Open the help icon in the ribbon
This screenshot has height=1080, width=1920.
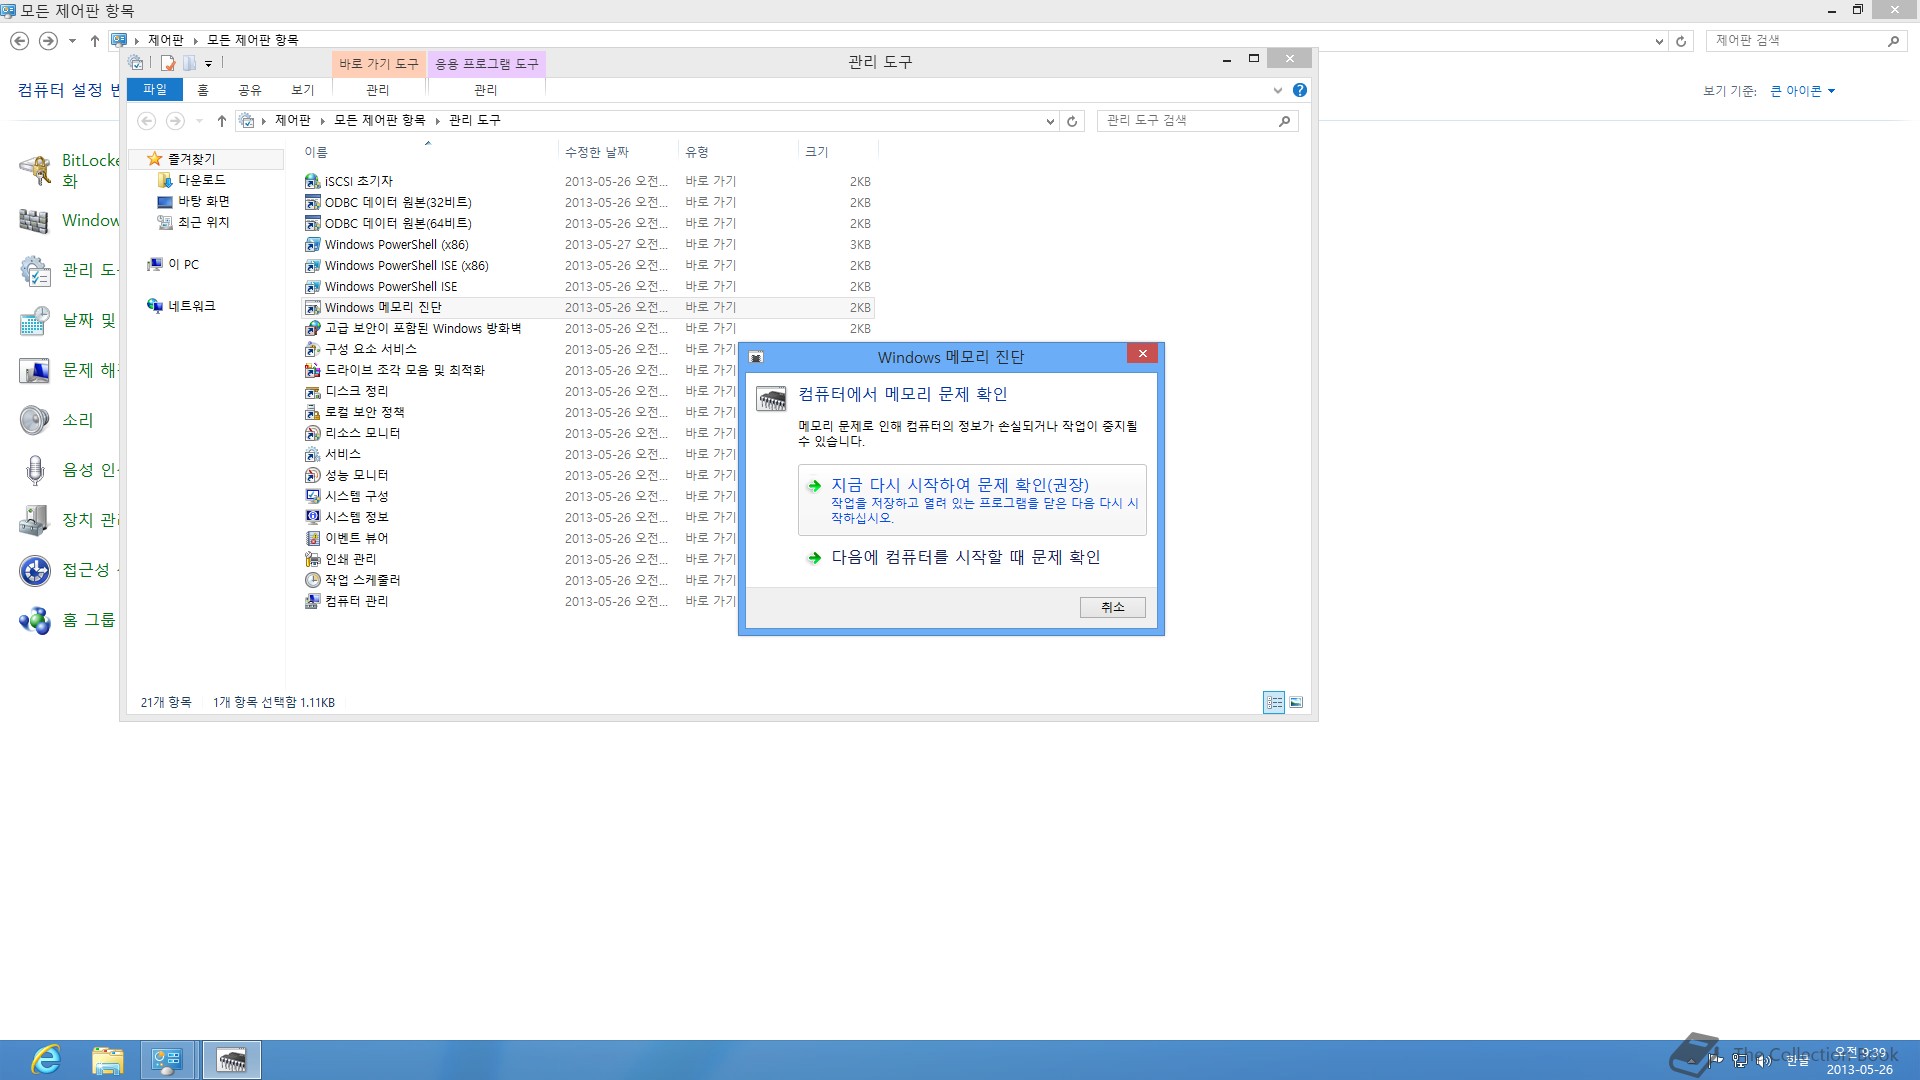[x=1300, y=90]
